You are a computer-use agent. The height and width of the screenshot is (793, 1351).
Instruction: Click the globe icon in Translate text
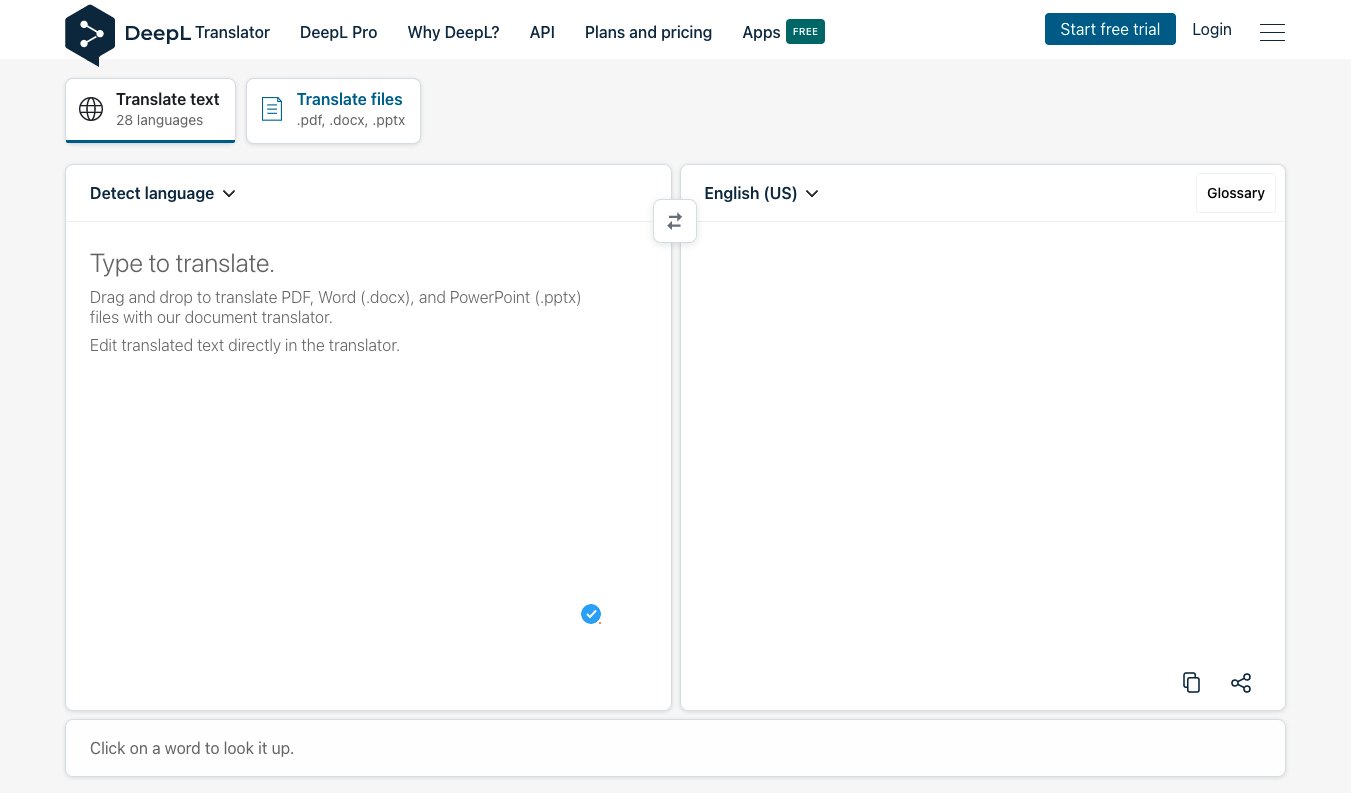coord(91,110)
